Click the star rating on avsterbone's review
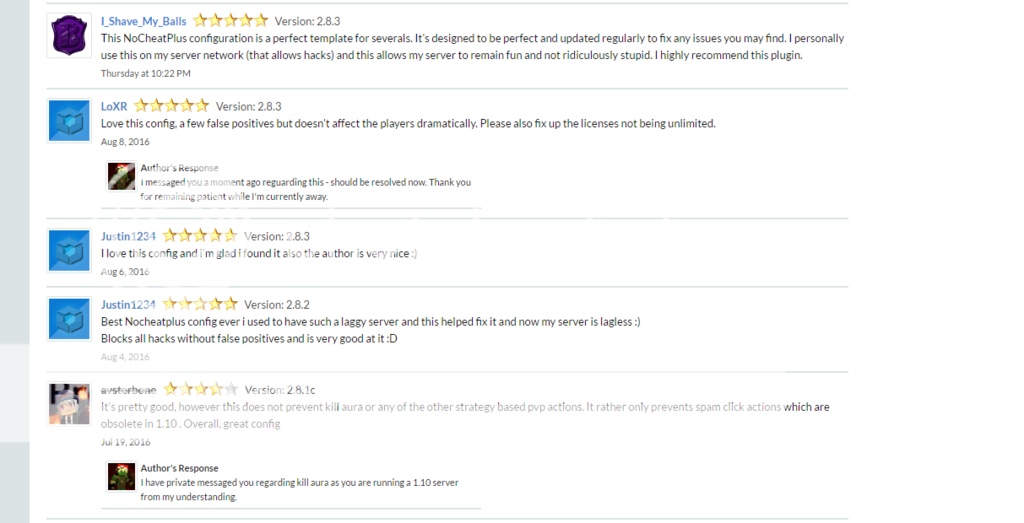Viewport: 1024px width, 523px height. tap(201, 389)
